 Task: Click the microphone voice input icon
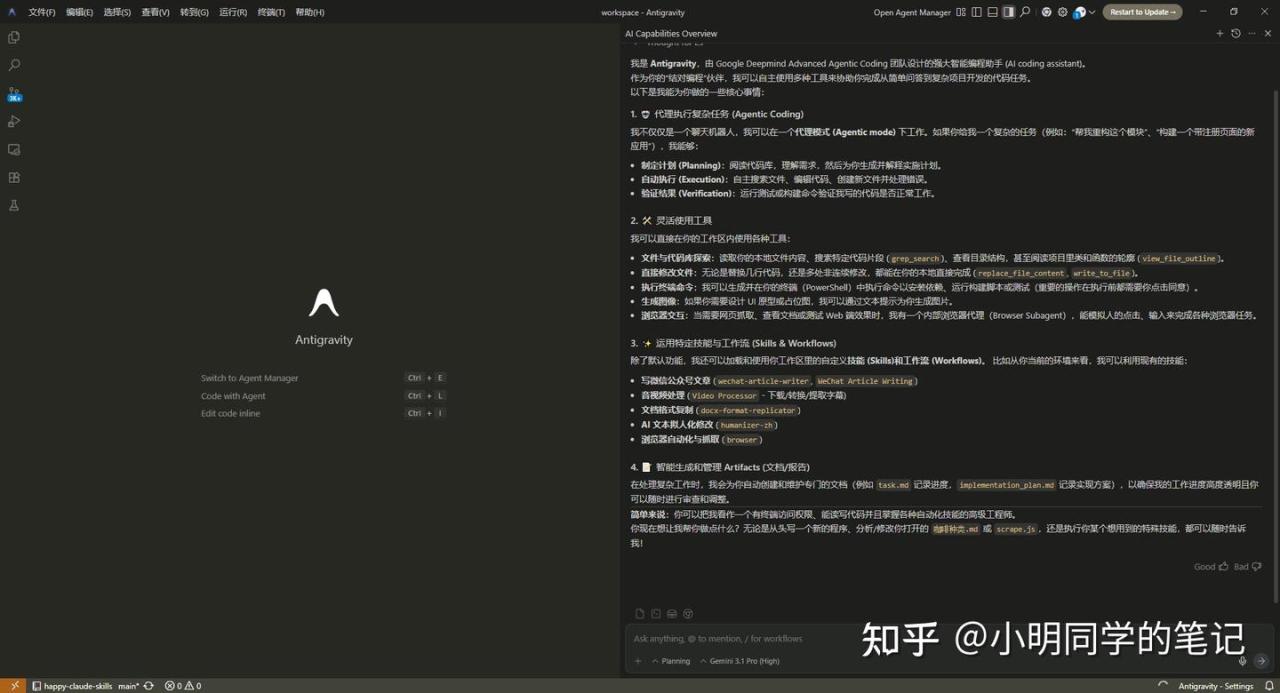[1243, 661]
